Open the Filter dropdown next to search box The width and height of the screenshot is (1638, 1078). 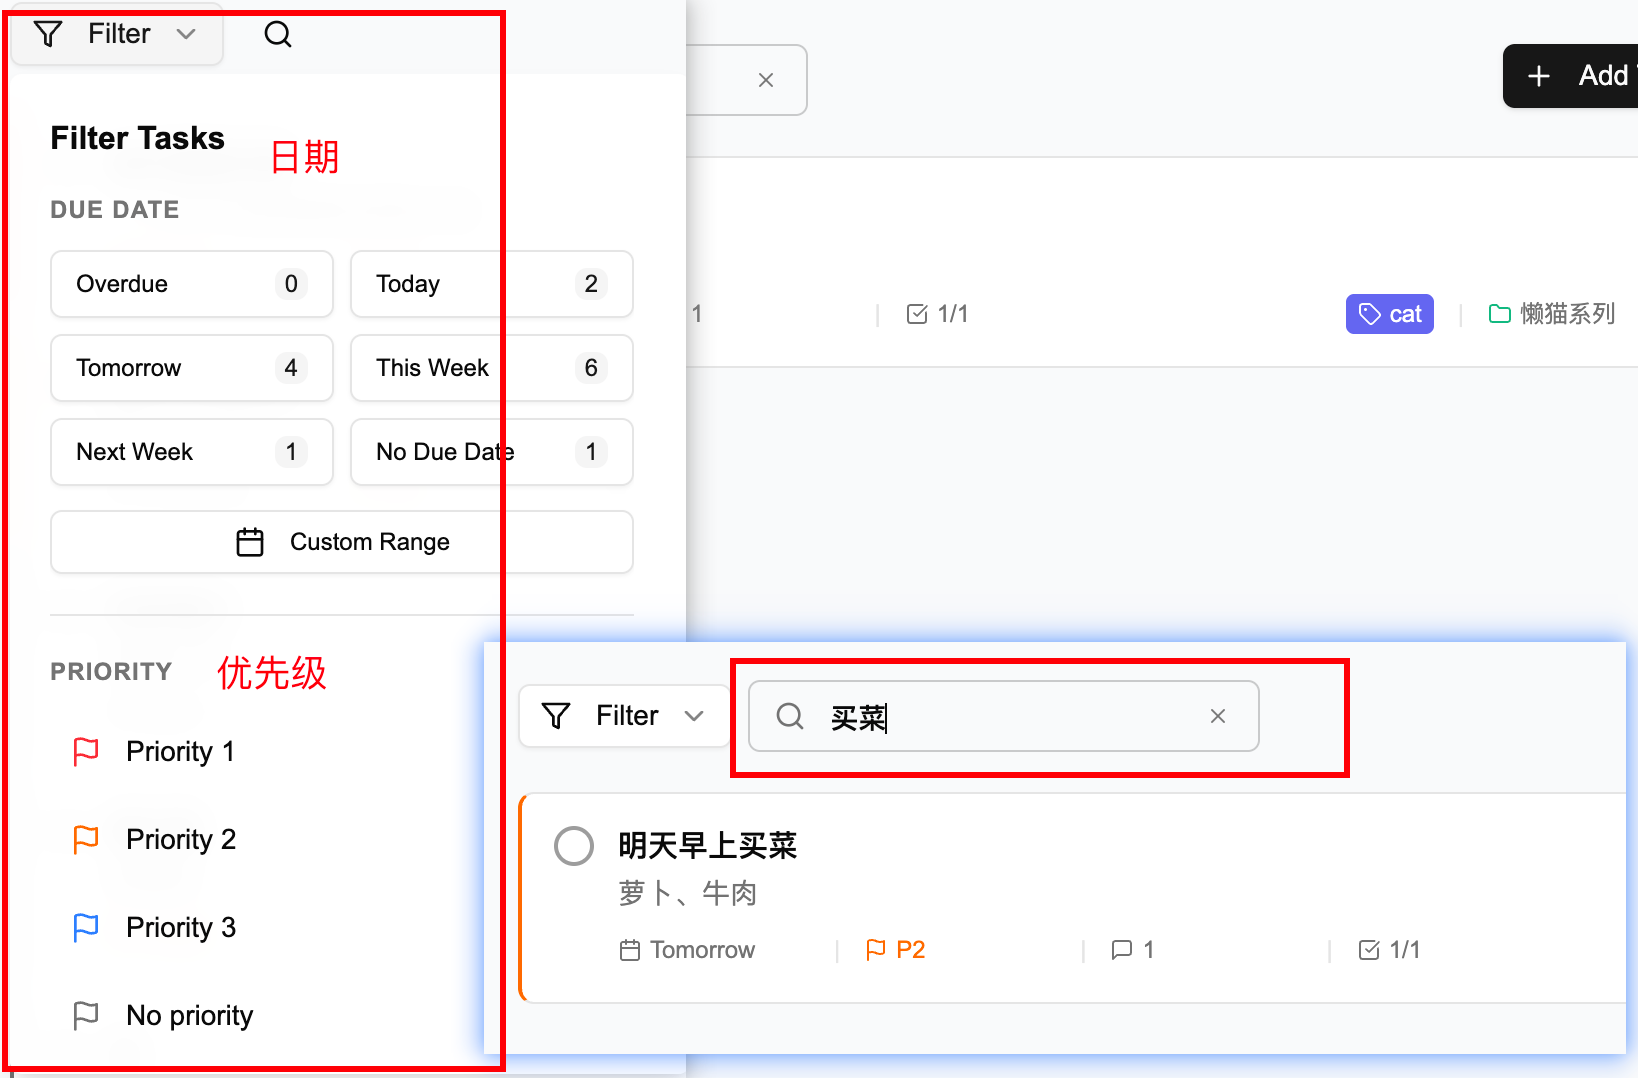point(625,716)
